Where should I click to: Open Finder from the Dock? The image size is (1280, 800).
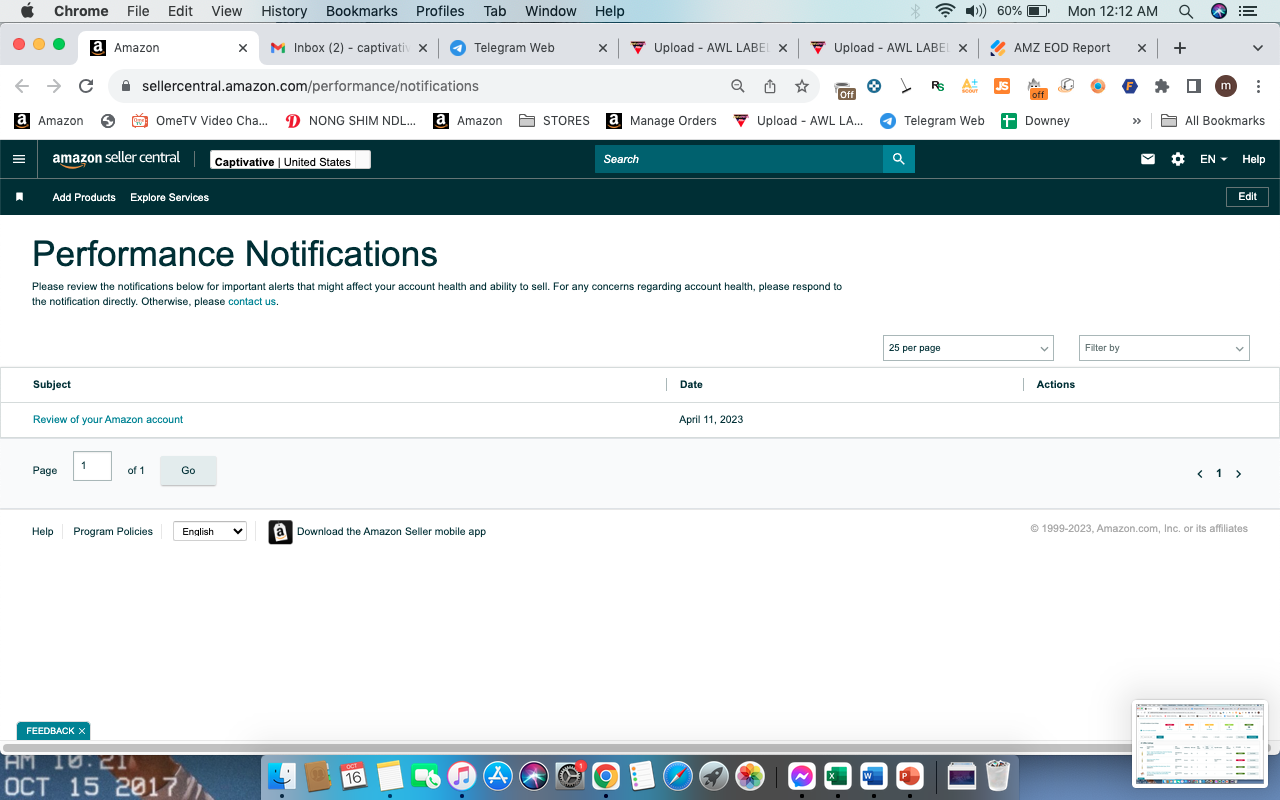coord(283,775)
